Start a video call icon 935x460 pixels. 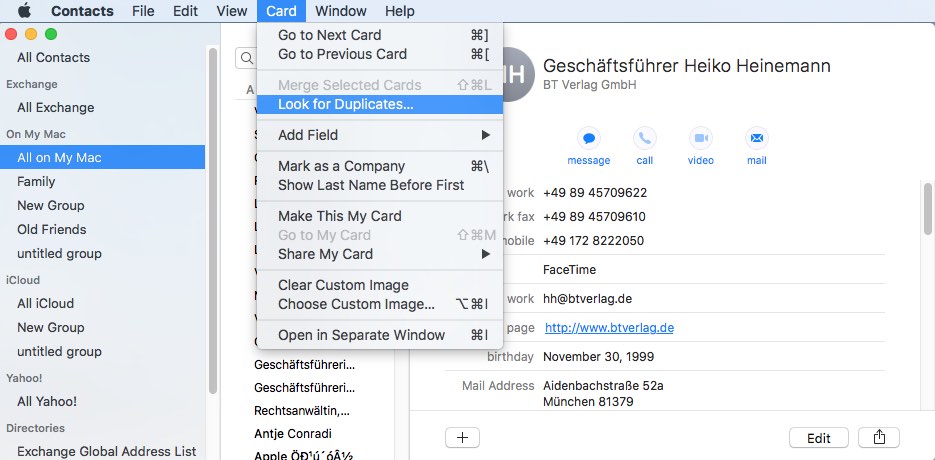(701, 138)
